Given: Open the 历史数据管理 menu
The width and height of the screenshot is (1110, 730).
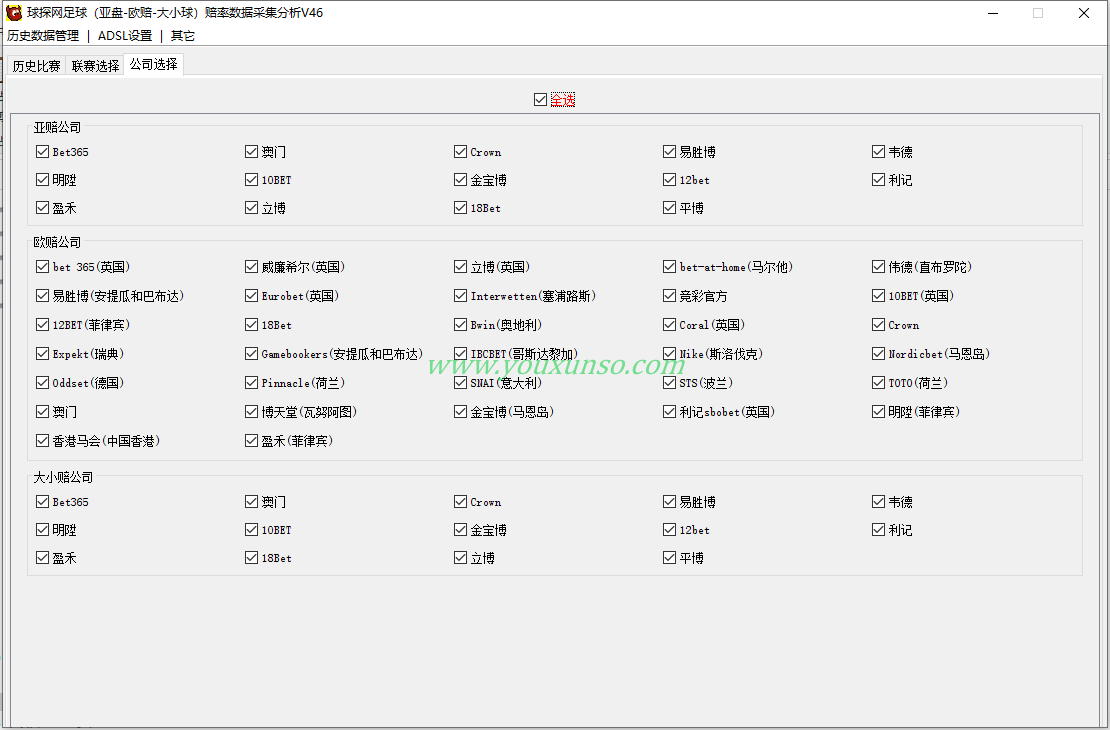Looking at the screenshot, I should pos(43,35).
